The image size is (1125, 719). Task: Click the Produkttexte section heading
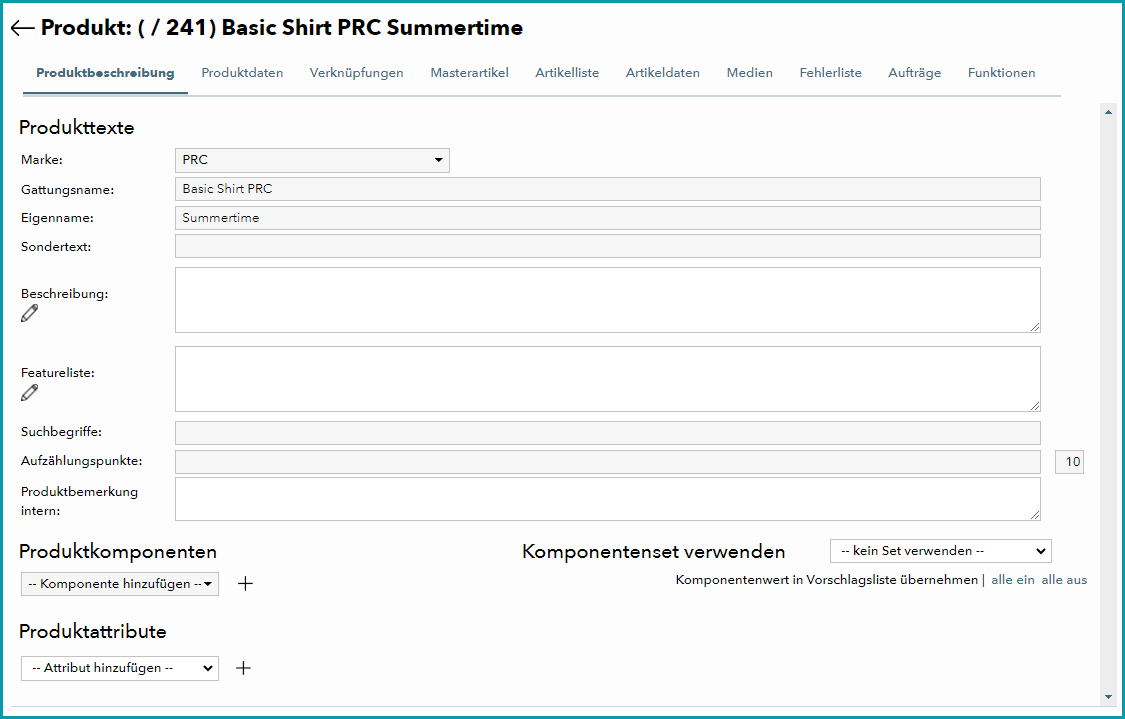(x=77, y=128)
